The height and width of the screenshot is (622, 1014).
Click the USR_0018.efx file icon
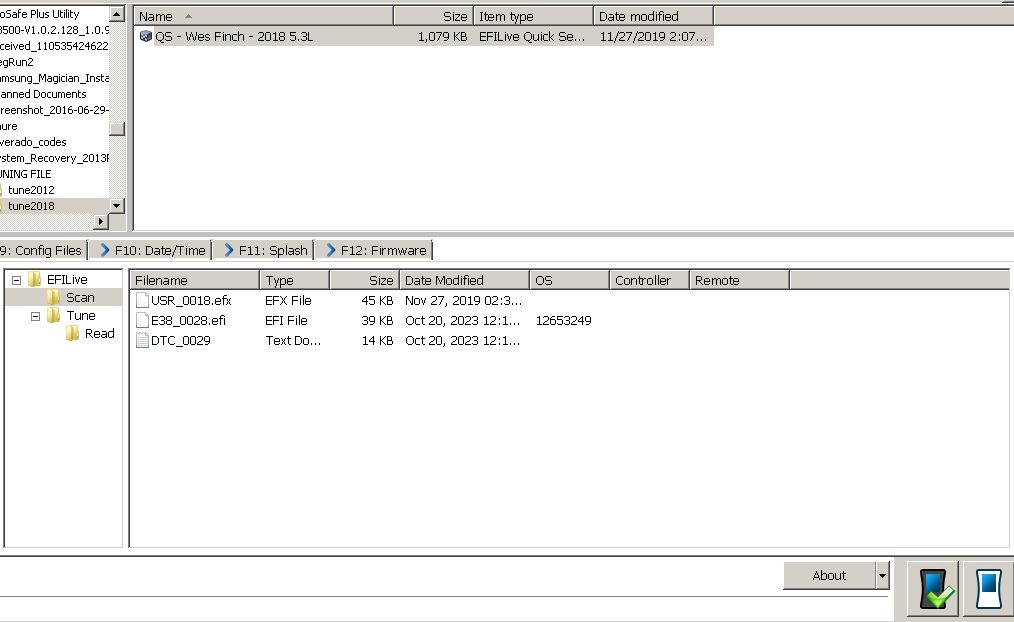(142, 301)
